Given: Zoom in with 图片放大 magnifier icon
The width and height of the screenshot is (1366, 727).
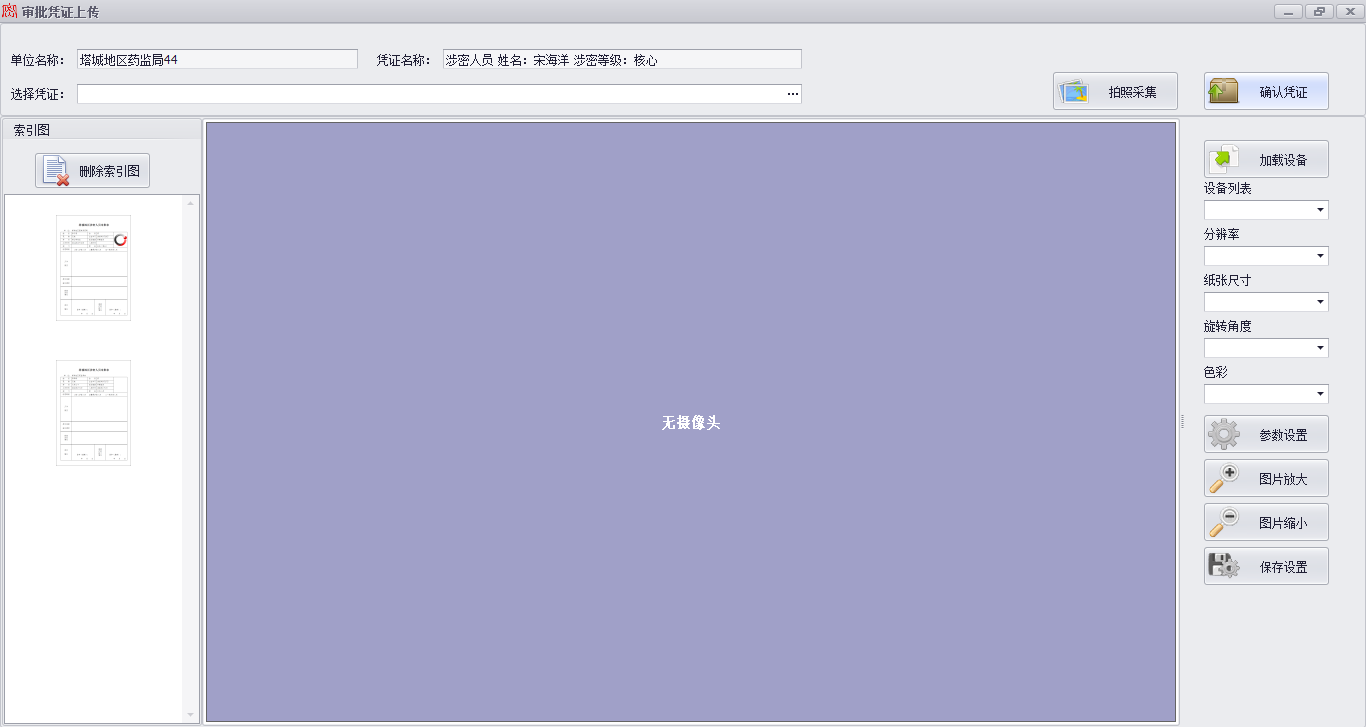Looking at the screenshot, I should [x=1224, y=479].
